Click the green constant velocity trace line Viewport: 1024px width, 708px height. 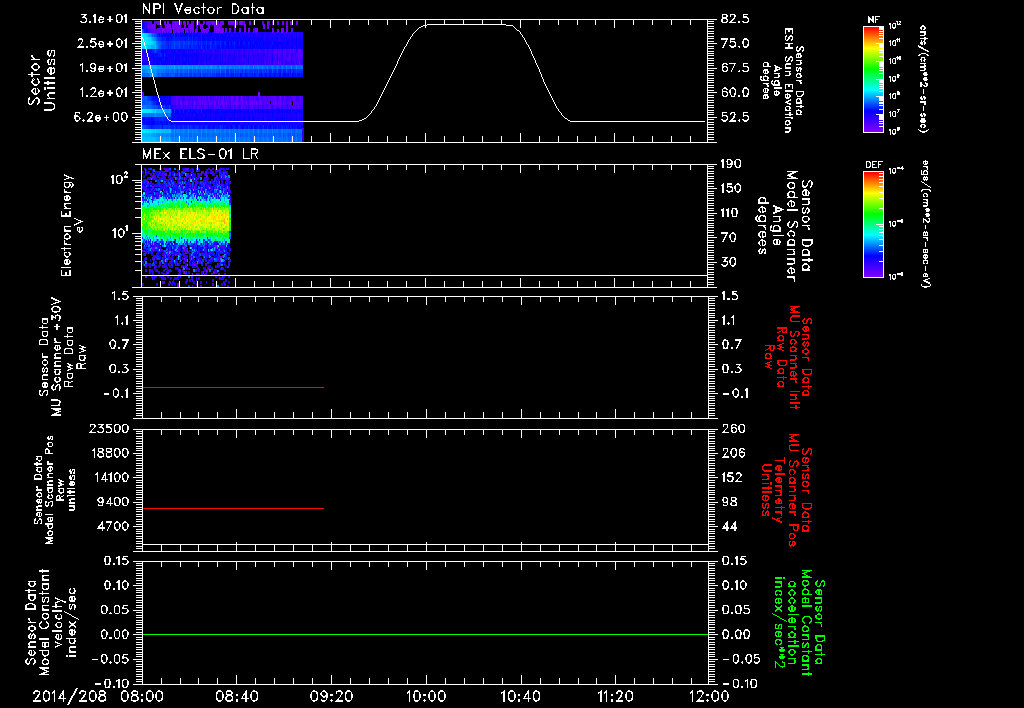[x=424, y=634]
